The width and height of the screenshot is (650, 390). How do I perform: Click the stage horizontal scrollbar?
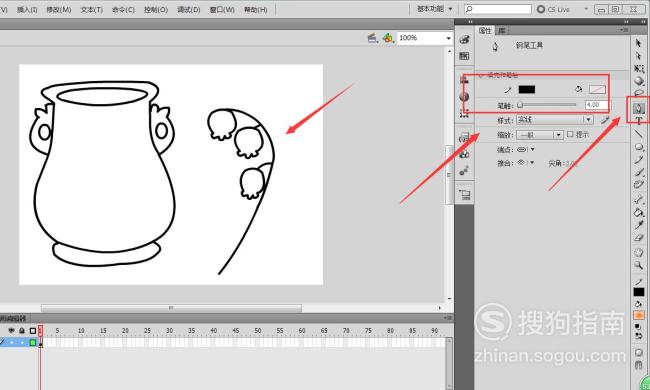point(171,308)
